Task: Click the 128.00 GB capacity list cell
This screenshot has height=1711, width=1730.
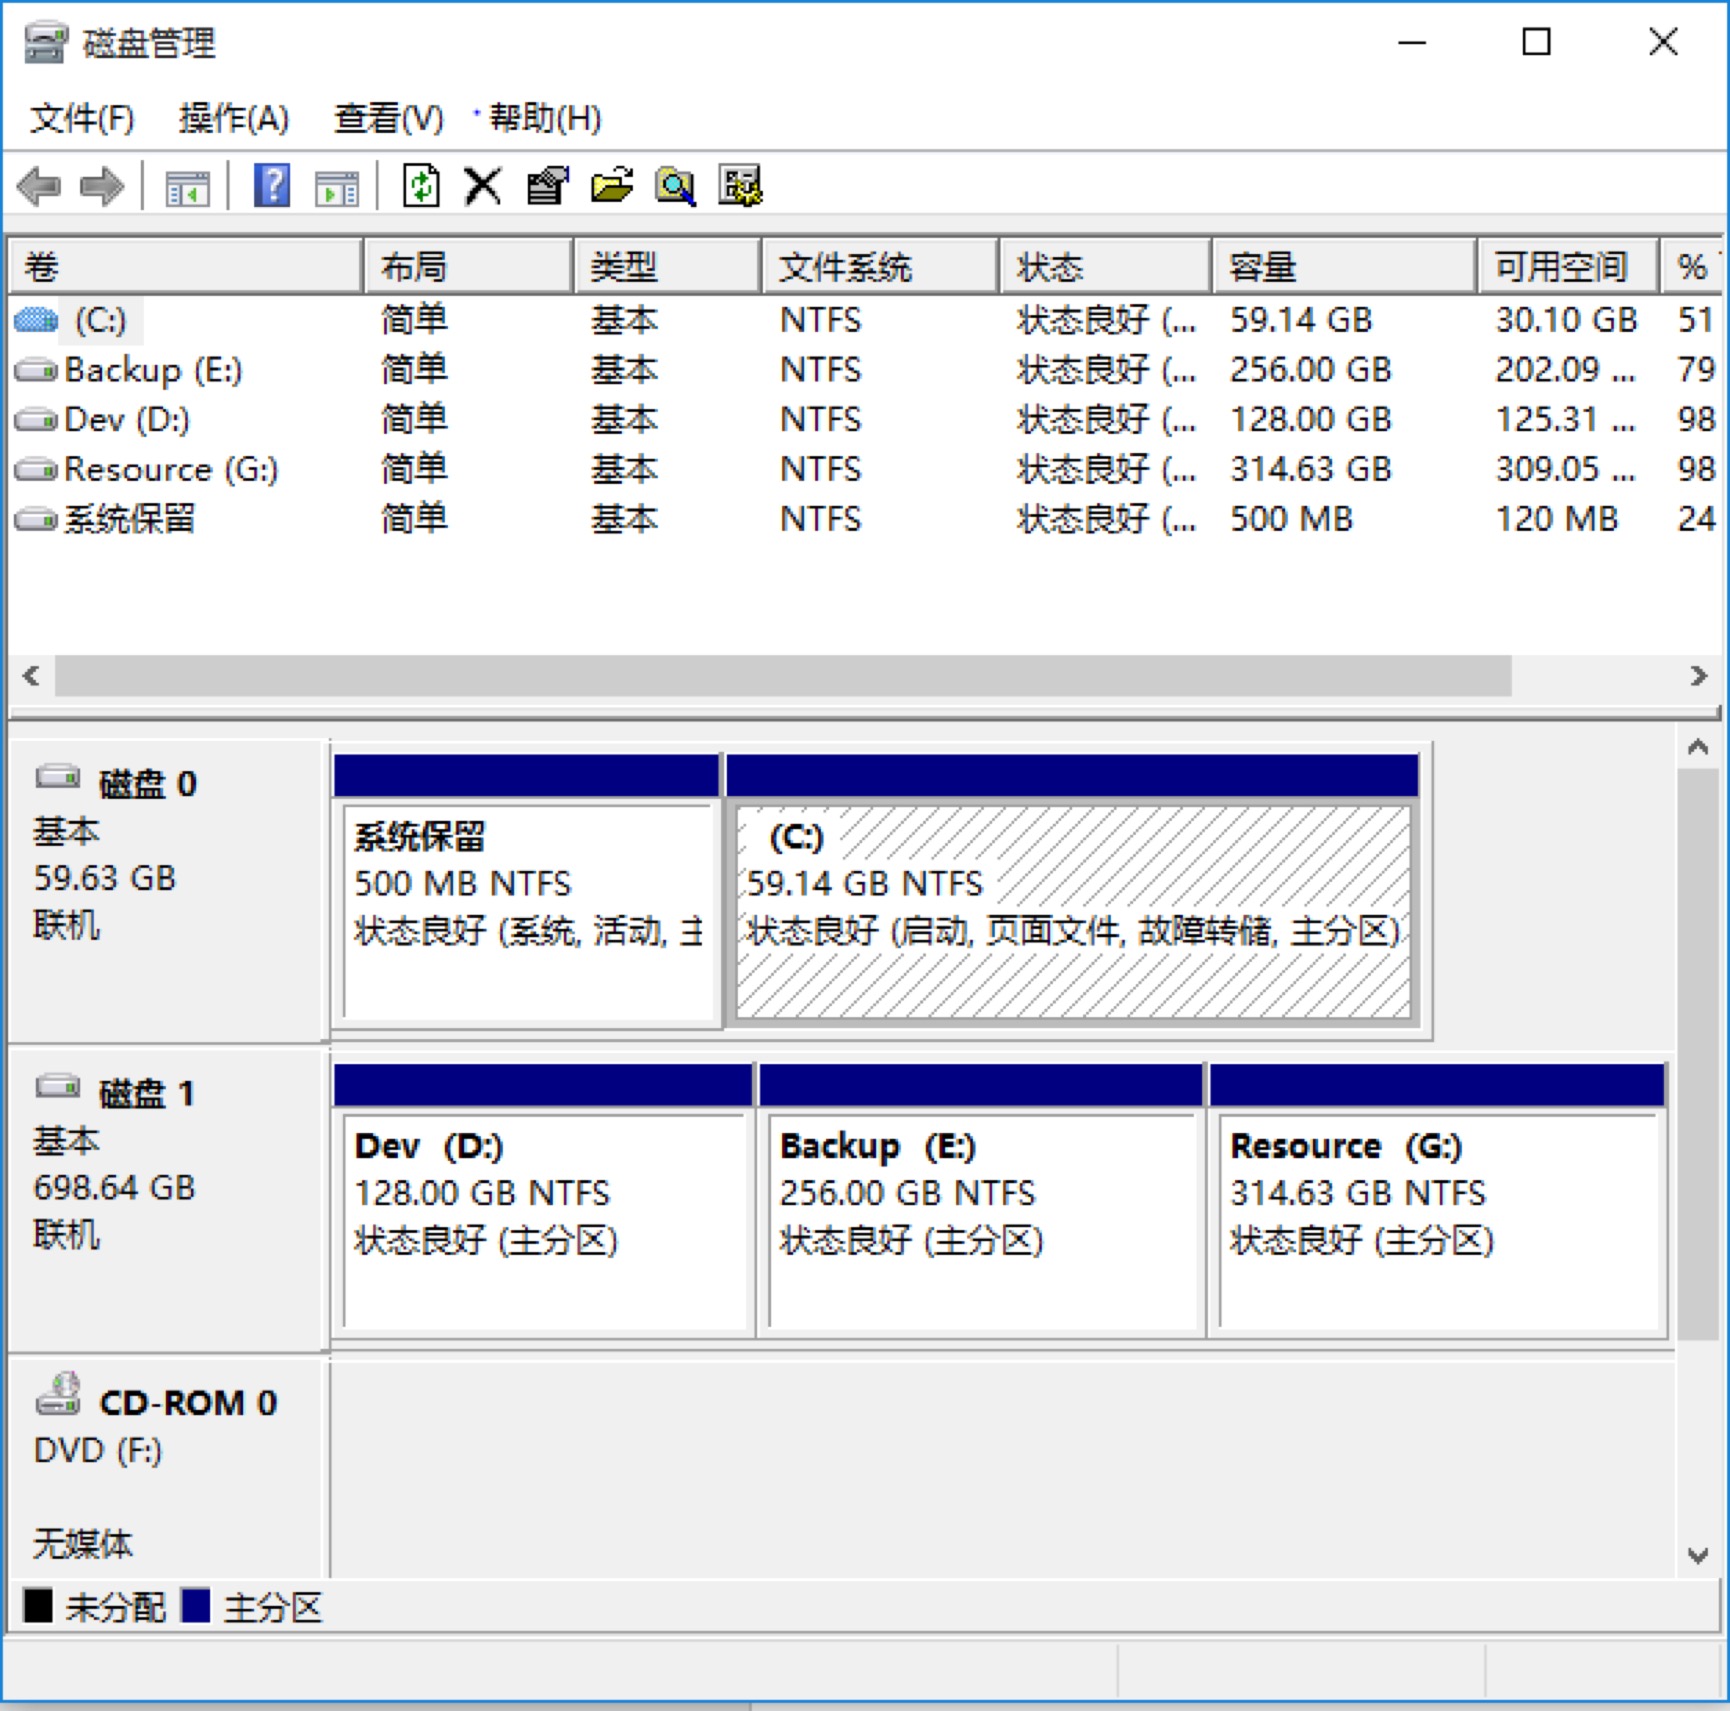Action: tap(1310, 420)
